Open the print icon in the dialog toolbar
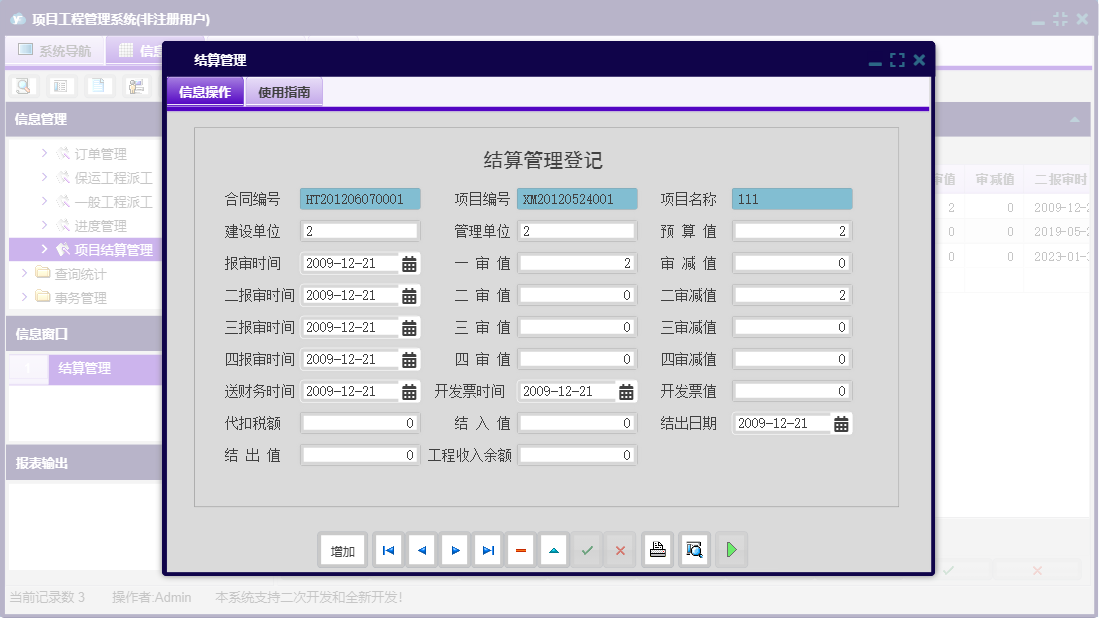Viewport: 1099px width, 618px height. [x=657, y=549]
